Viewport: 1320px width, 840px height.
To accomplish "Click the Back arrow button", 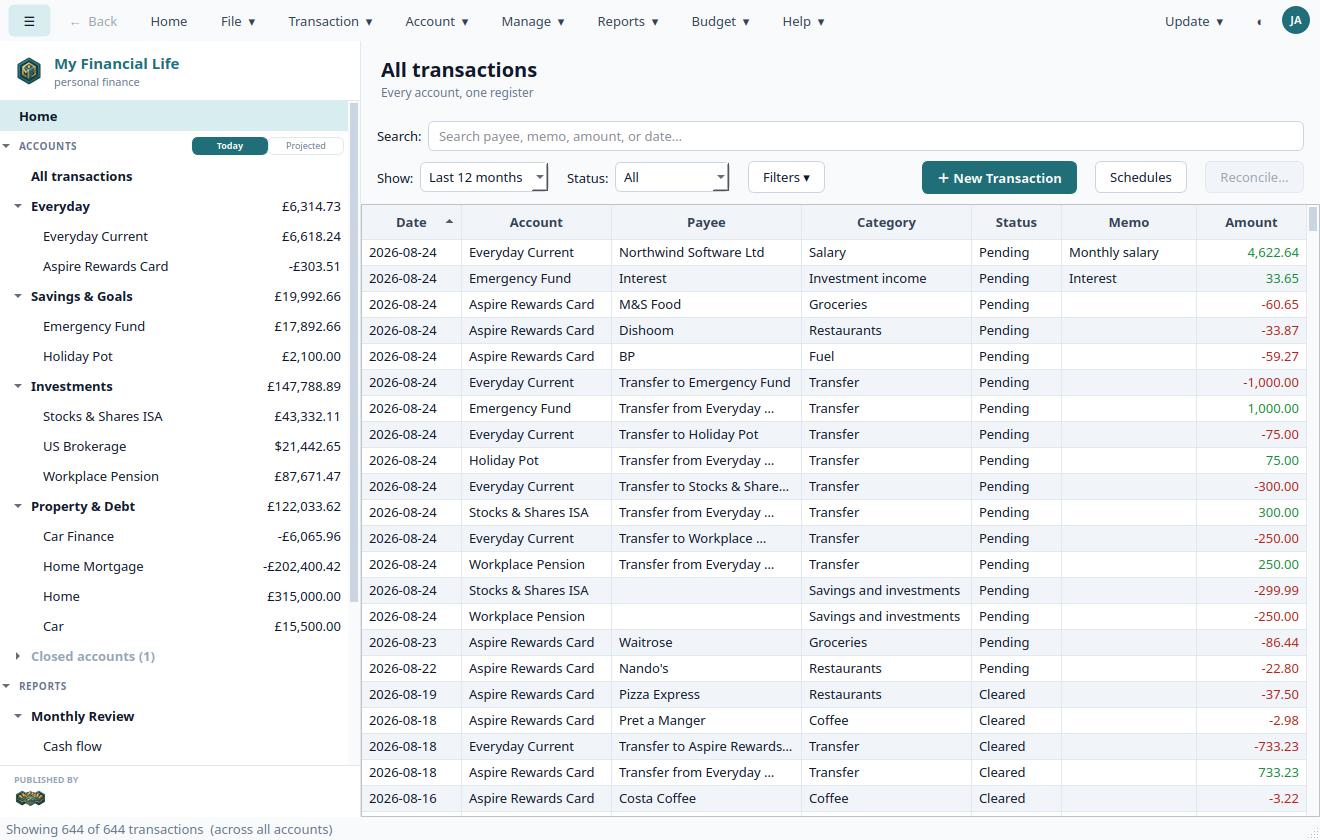I will point(93,21).
